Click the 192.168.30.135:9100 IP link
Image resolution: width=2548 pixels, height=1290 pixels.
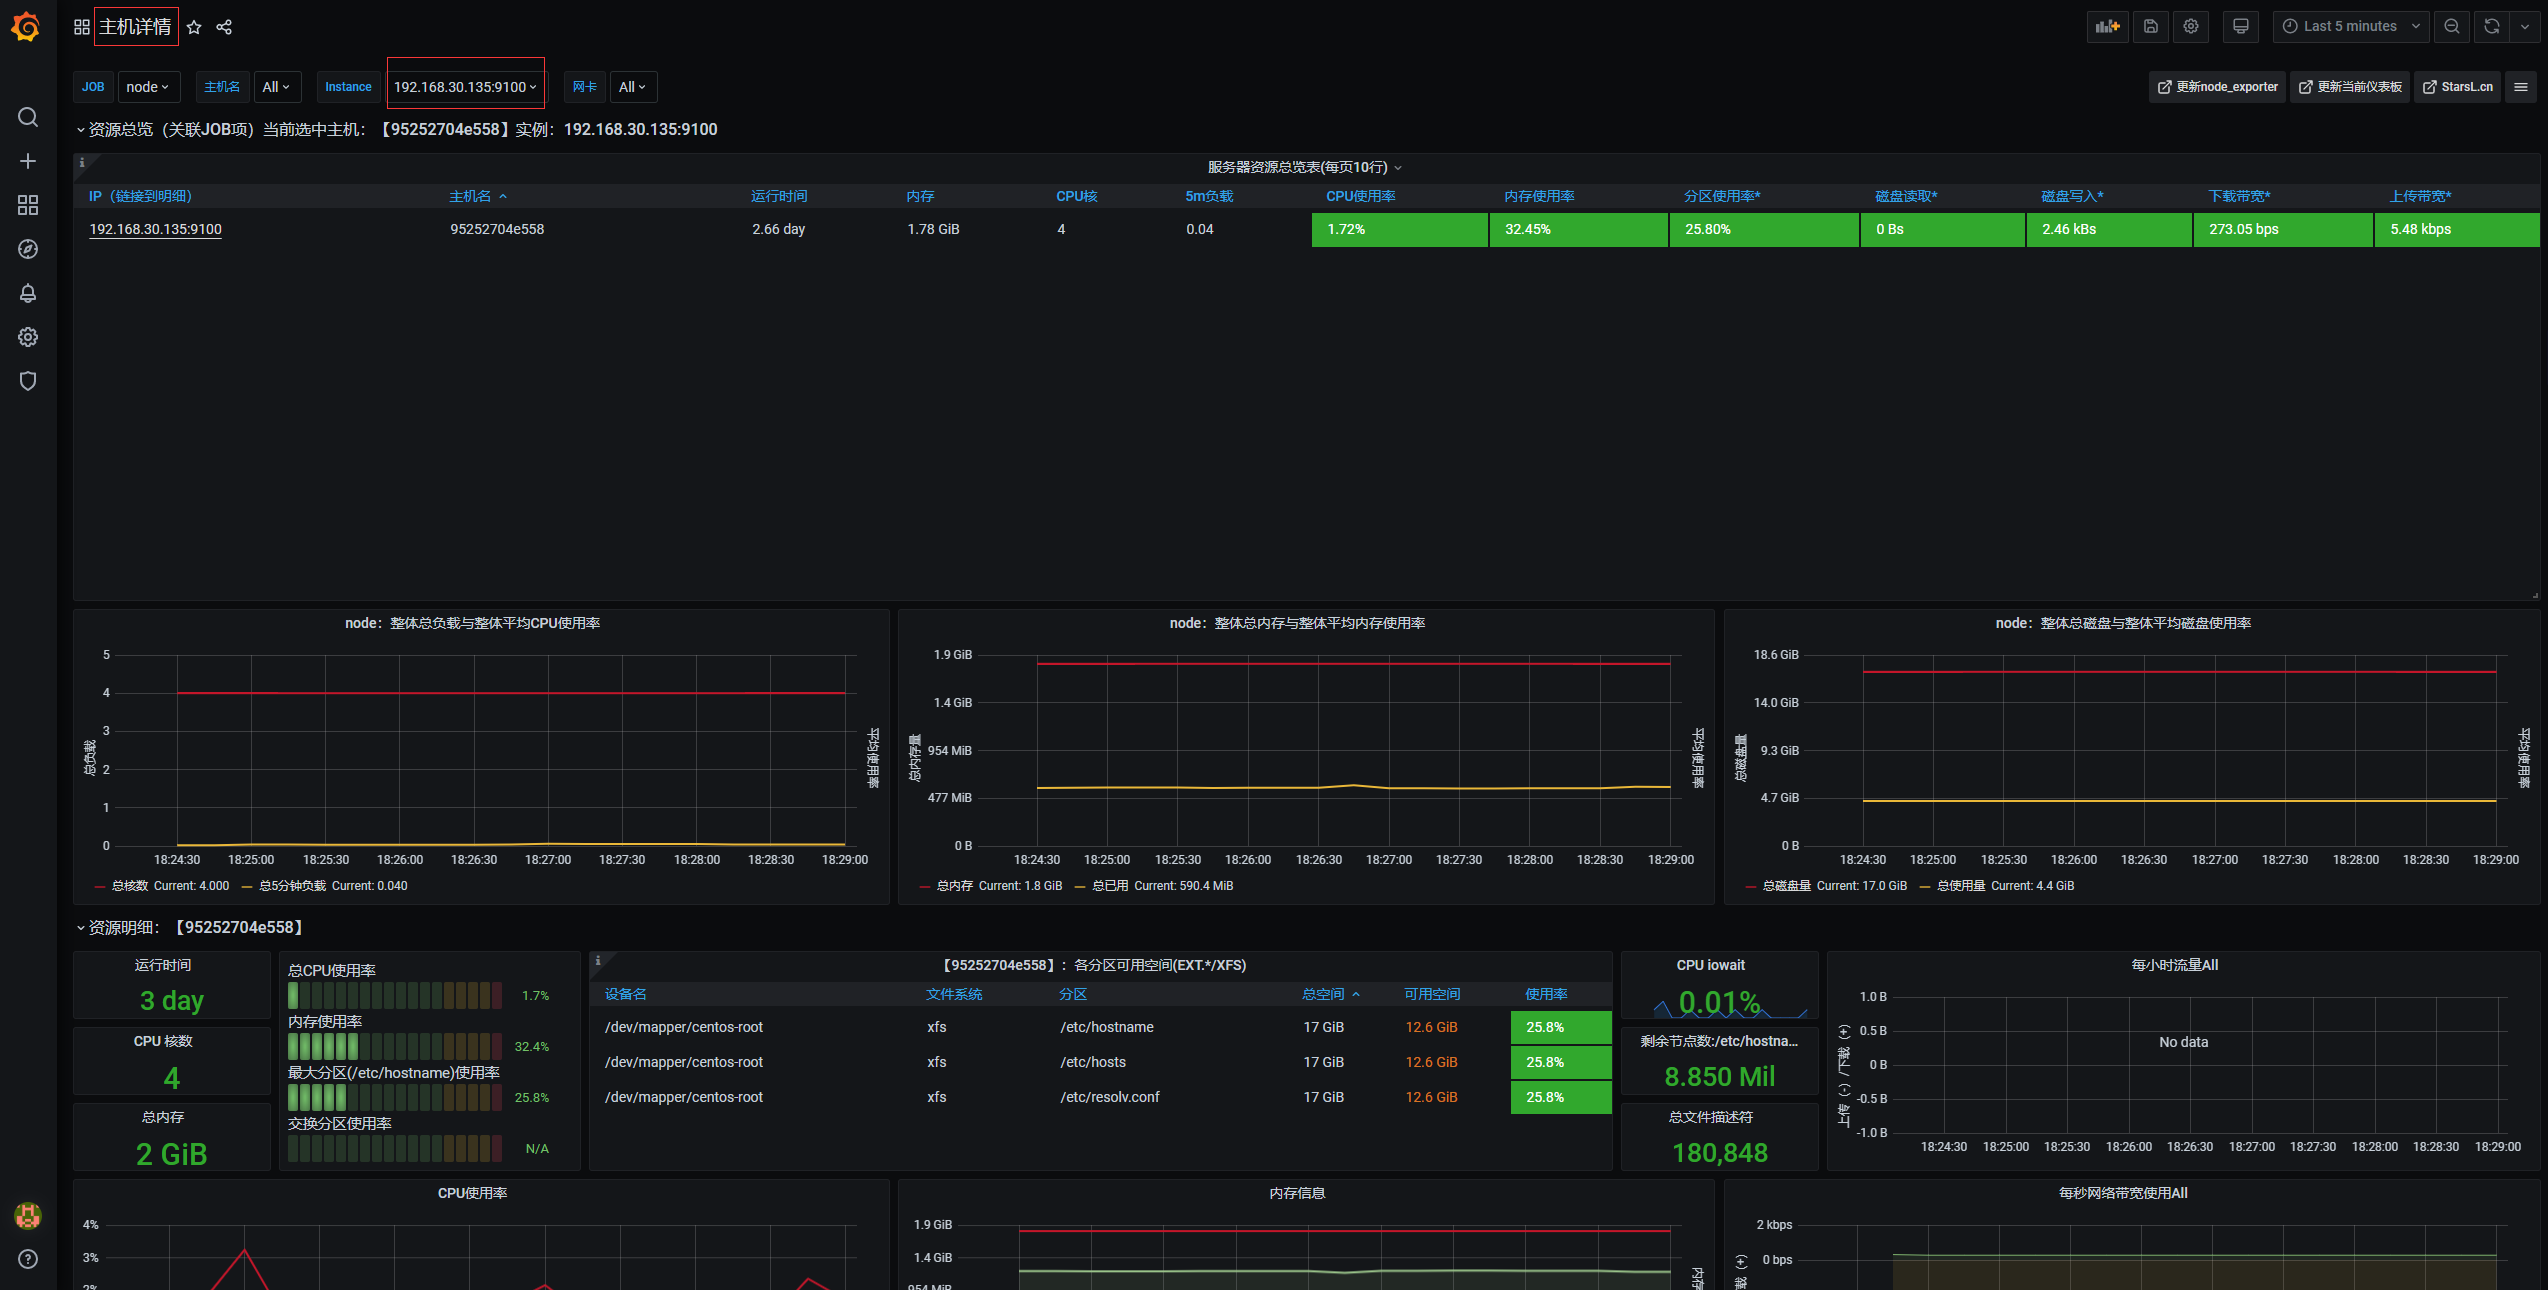coord(156,229)
